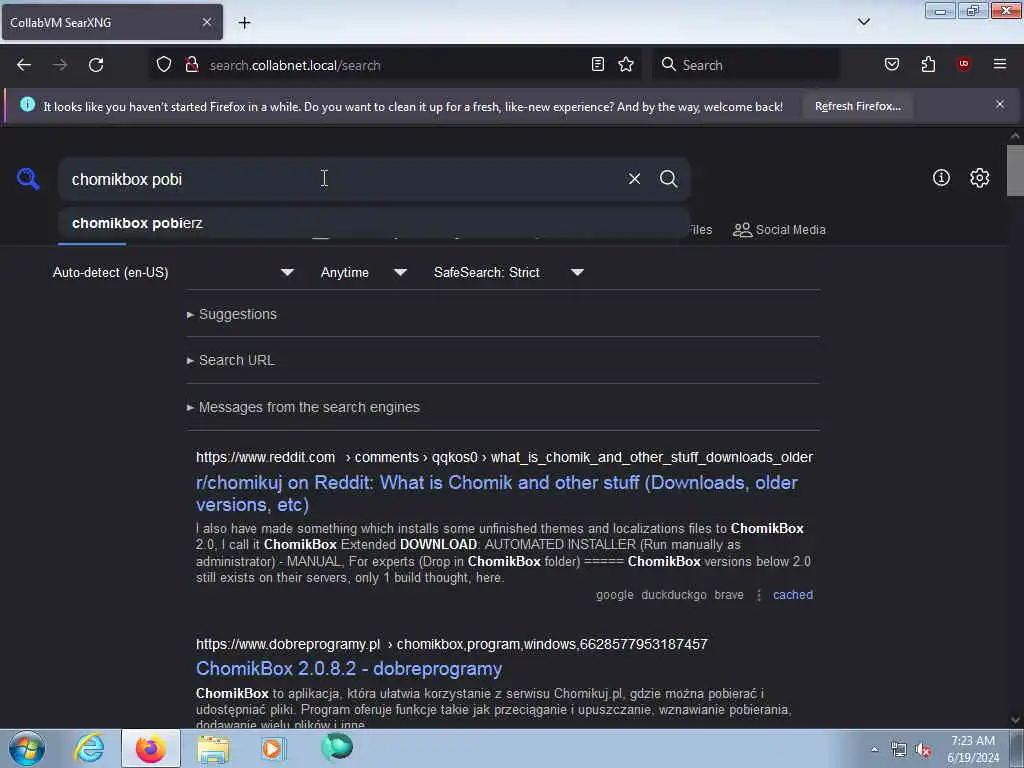The height and width of the screenshot is (768, 1024).
Task: Click reddit.com result URL
Action: (x=504, y=457)
